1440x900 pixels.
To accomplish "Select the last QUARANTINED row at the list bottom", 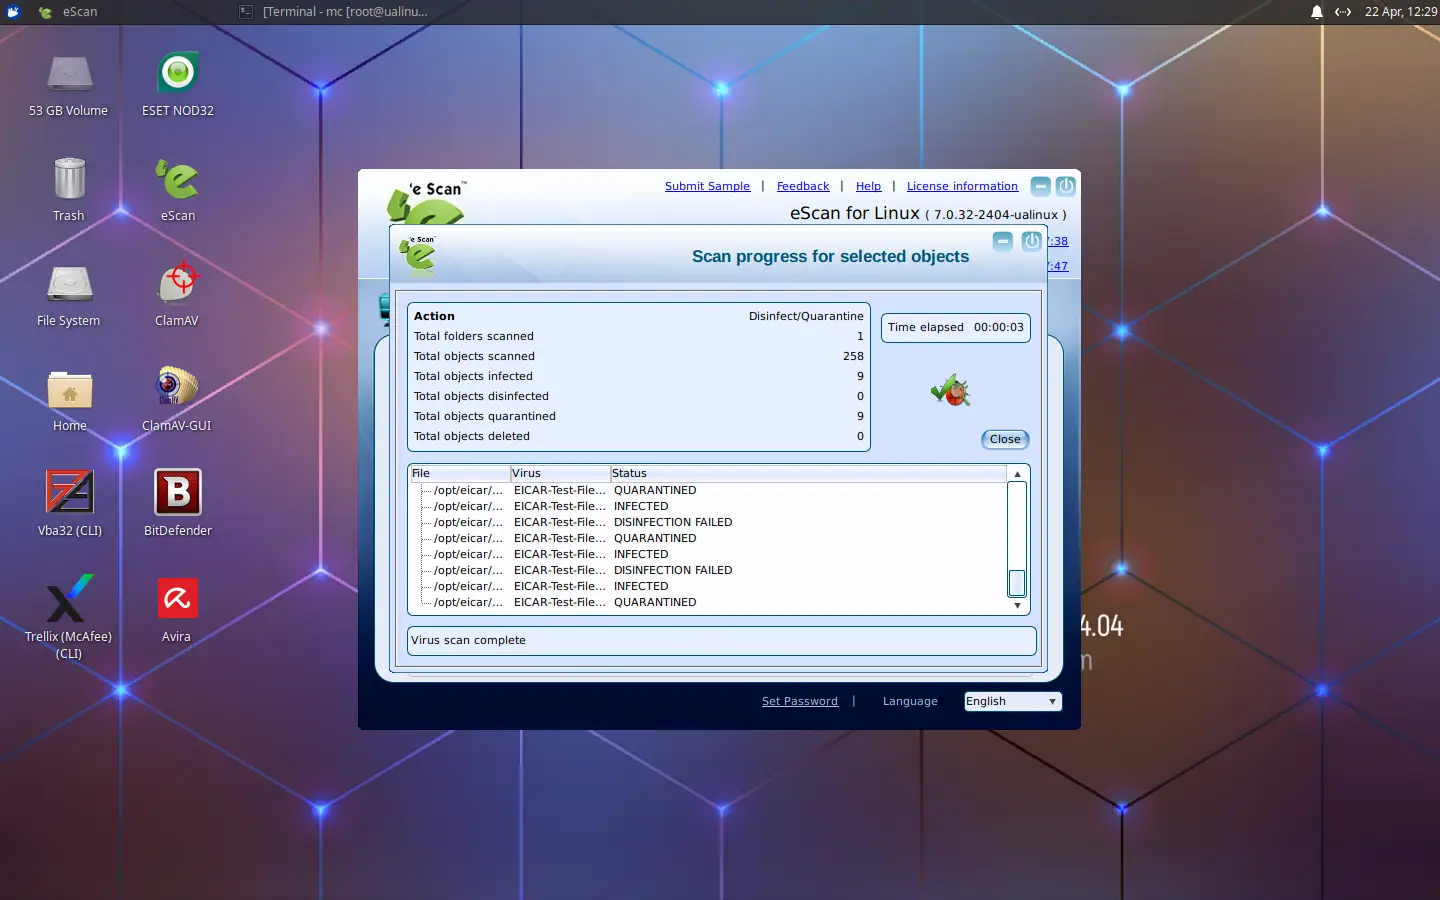I will coord(710,602).
